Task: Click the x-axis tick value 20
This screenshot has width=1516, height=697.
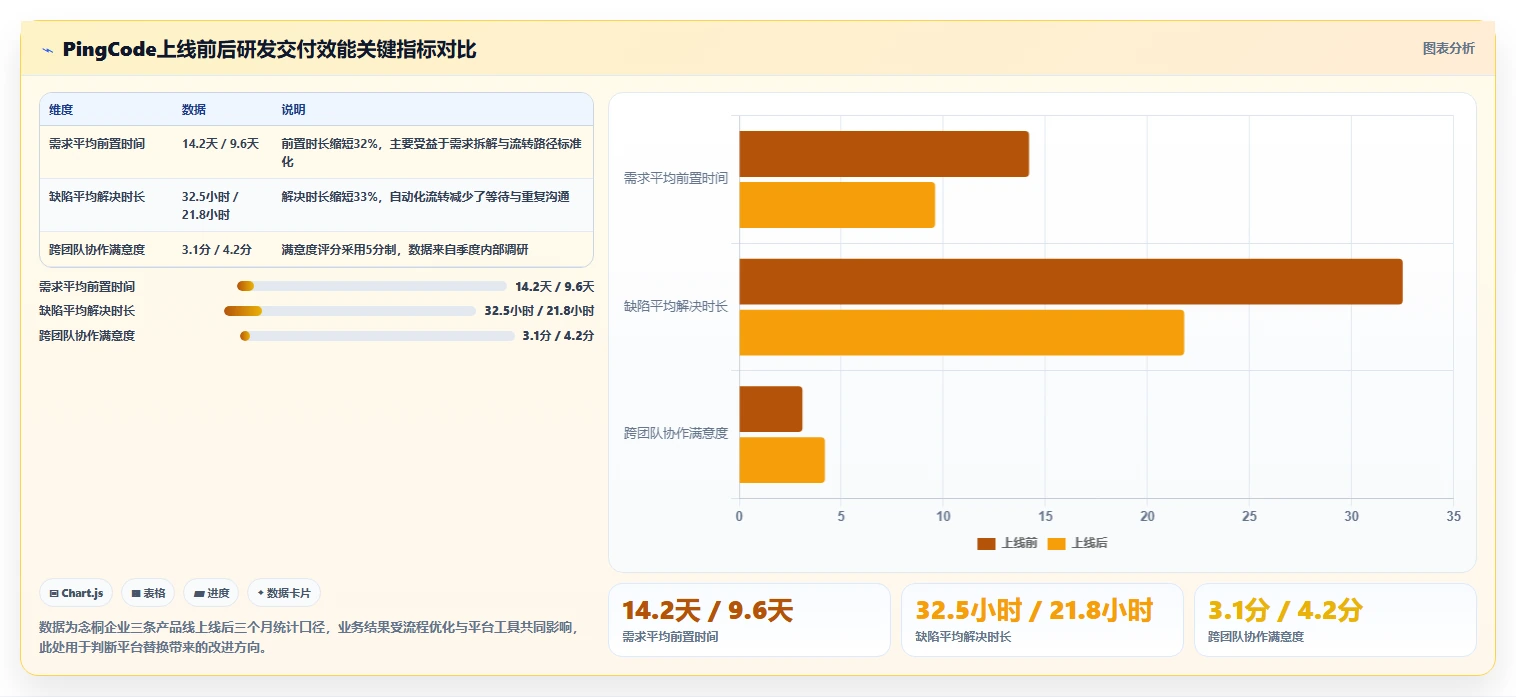Action: pyautogui.click(x=1147, y=516)
